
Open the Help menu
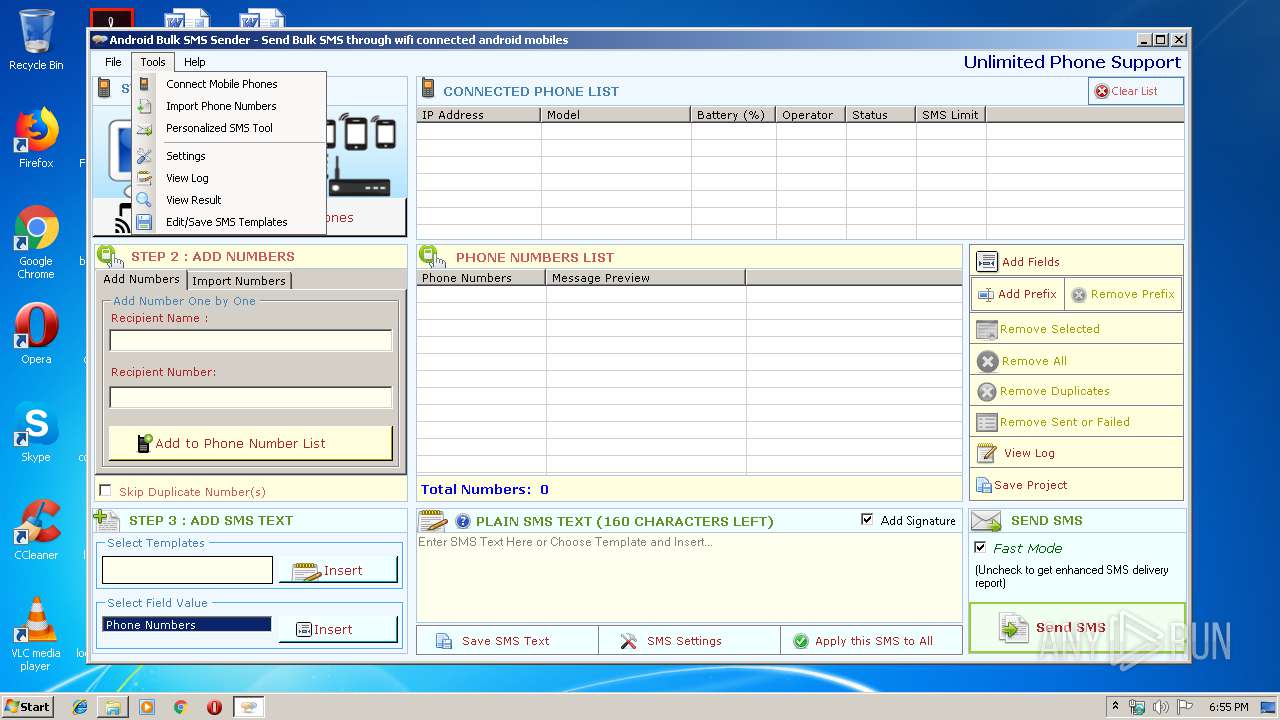[195, 62]
